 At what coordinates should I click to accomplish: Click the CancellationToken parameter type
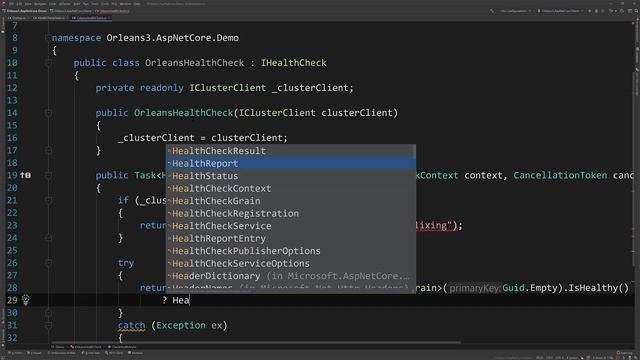point(560,175)
